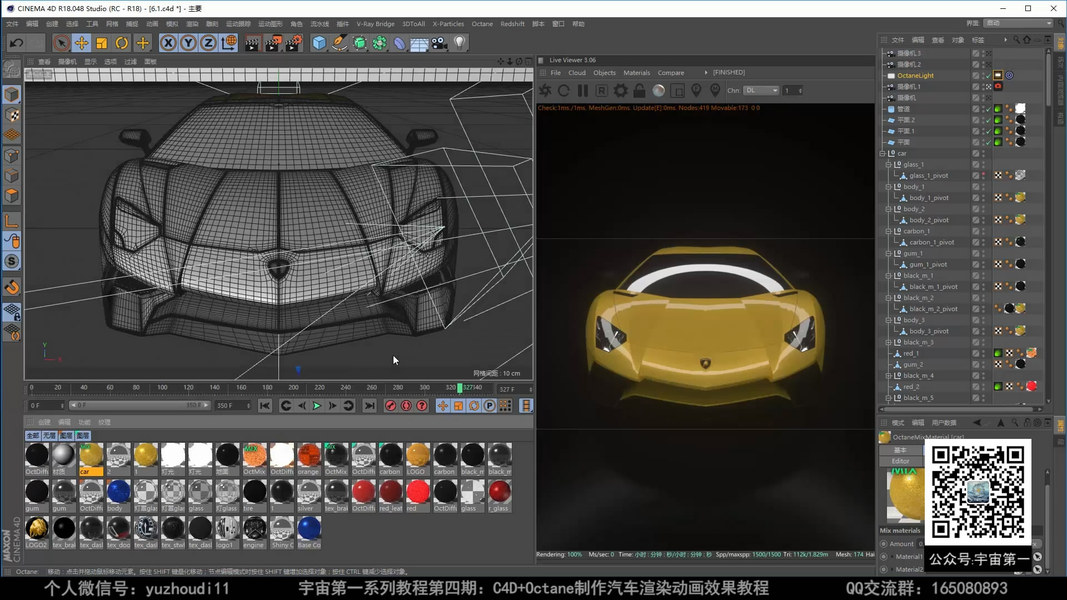Collapse the glass_1 tree node
This screenshot has height=600, width=1067.
click(889, 164)
